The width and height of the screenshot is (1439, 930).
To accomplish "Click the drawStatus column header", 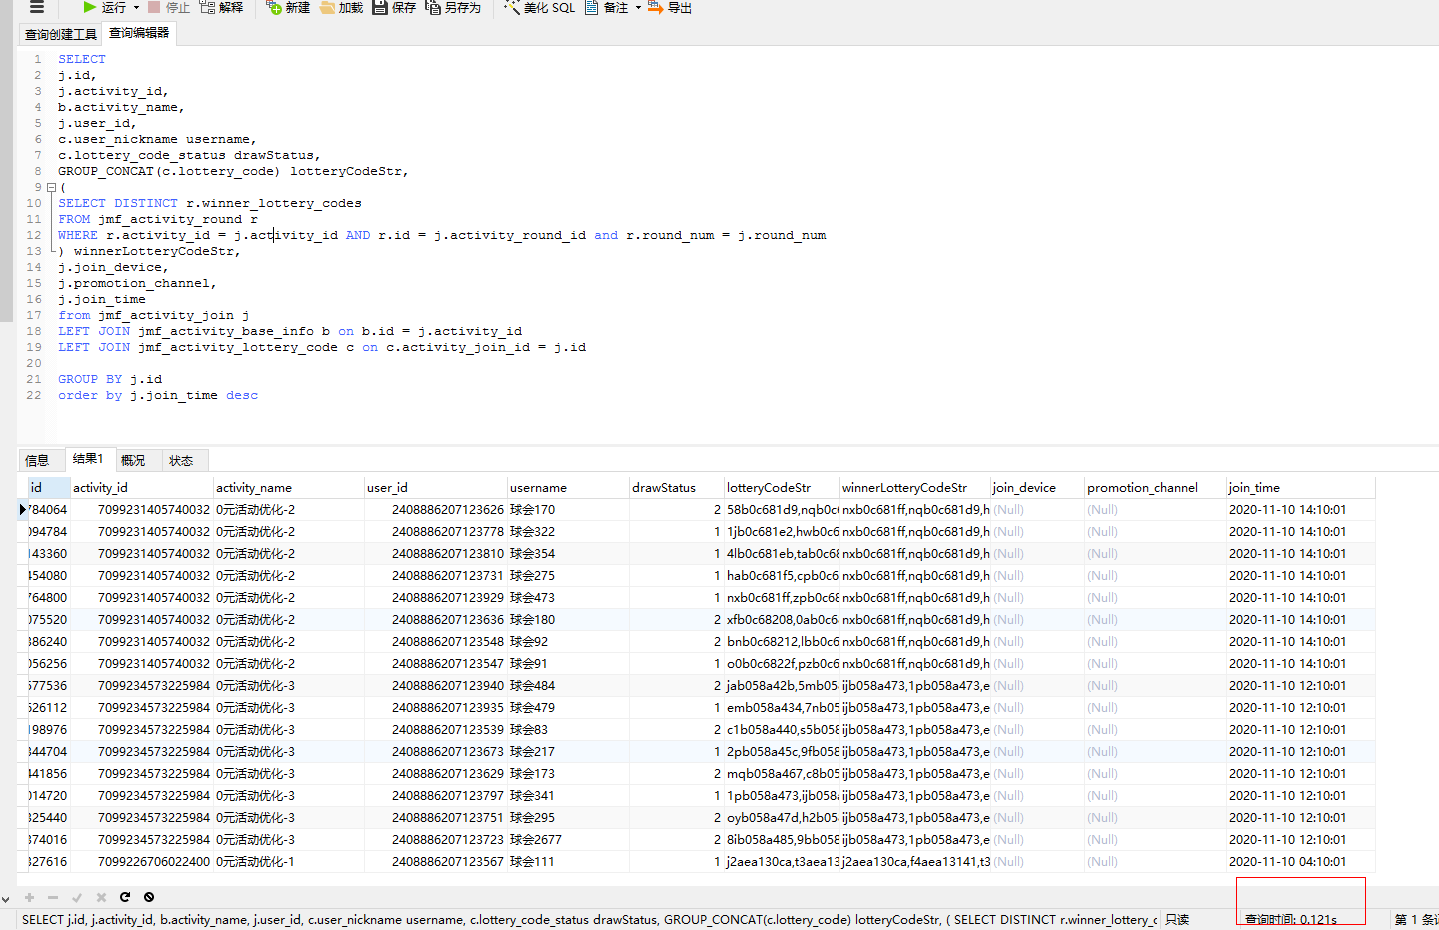I will pyautogui.click(x=677, y=487).
